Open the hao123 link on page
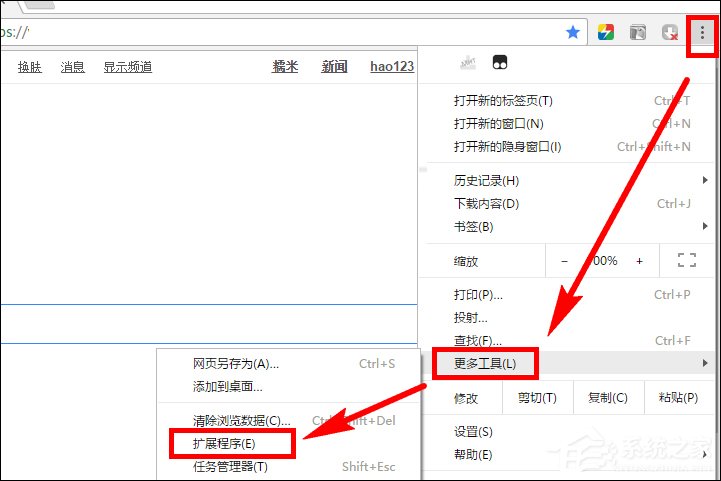The image size is (721, 481). click(x=391, y=67)
